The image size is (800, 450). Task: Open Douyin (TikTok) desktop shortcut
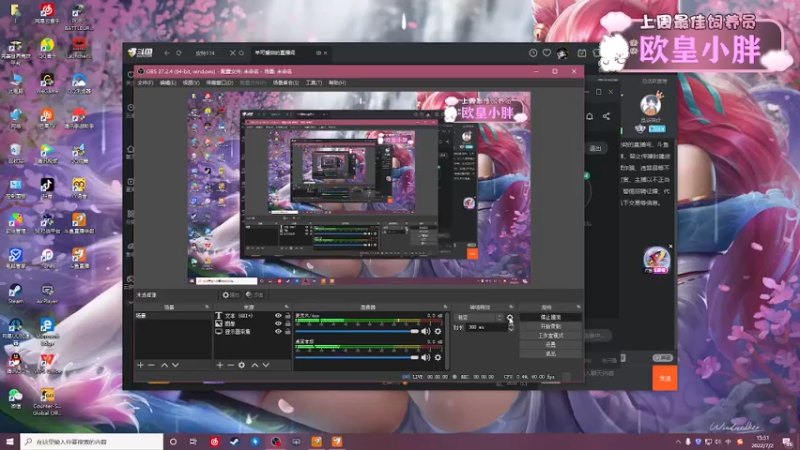(x=47, y=187)
